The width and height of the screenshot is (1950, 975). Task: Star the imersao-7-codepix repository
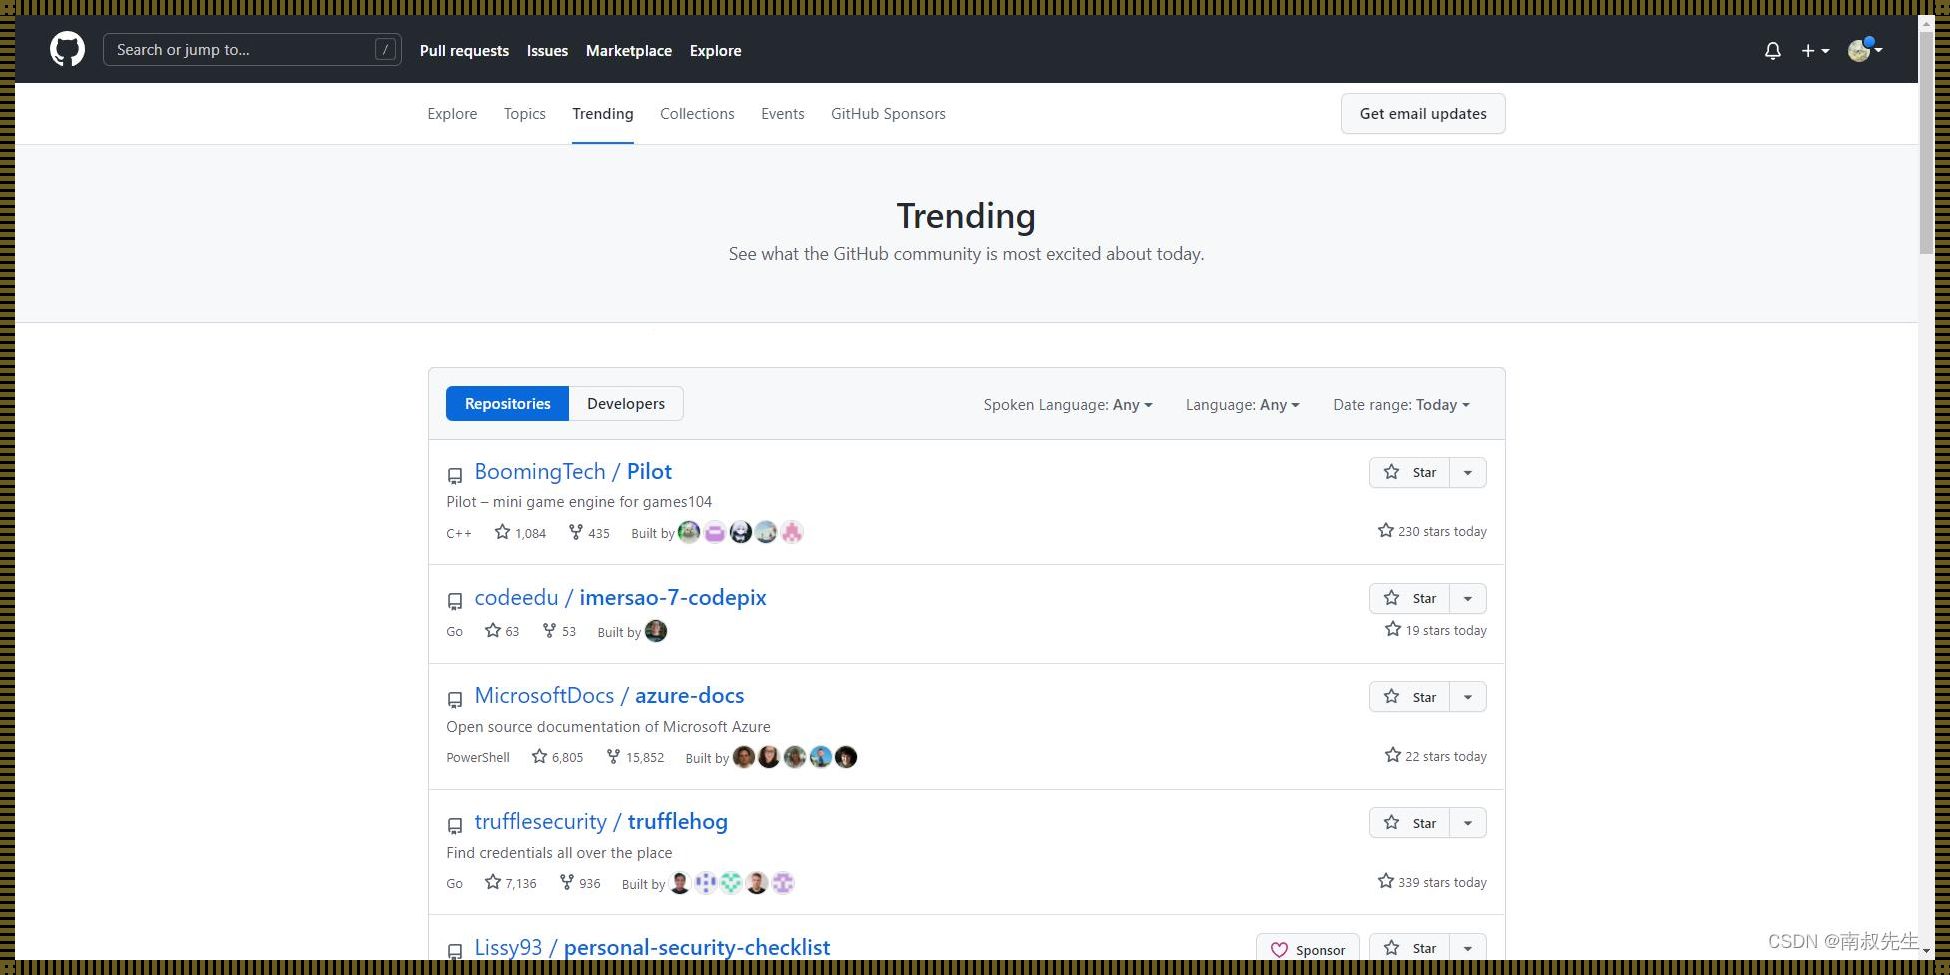(1409, 599)
